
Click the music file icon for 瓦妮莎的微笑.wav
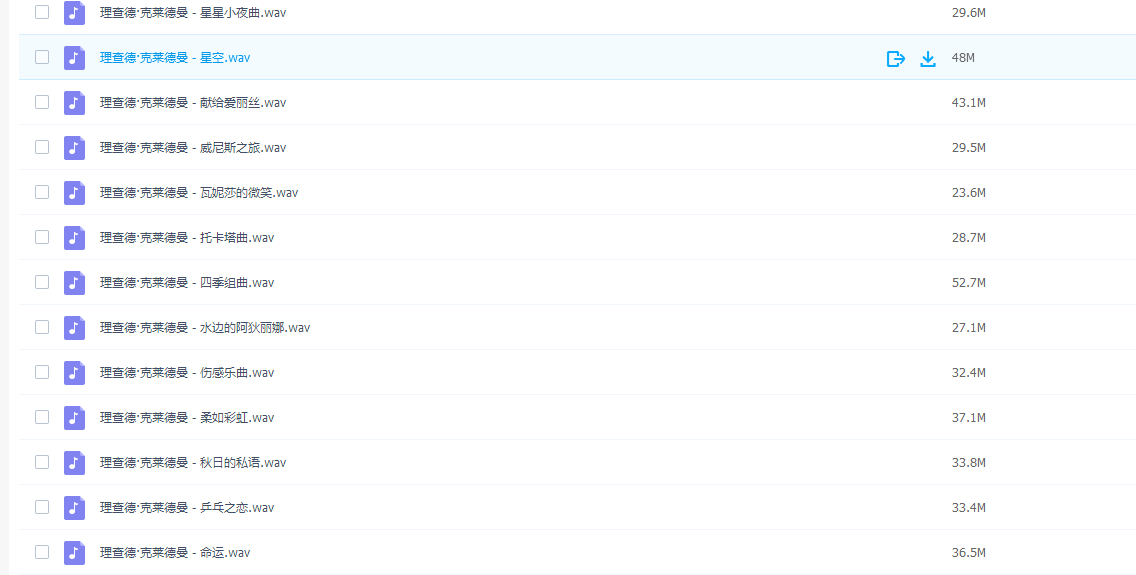74,192
